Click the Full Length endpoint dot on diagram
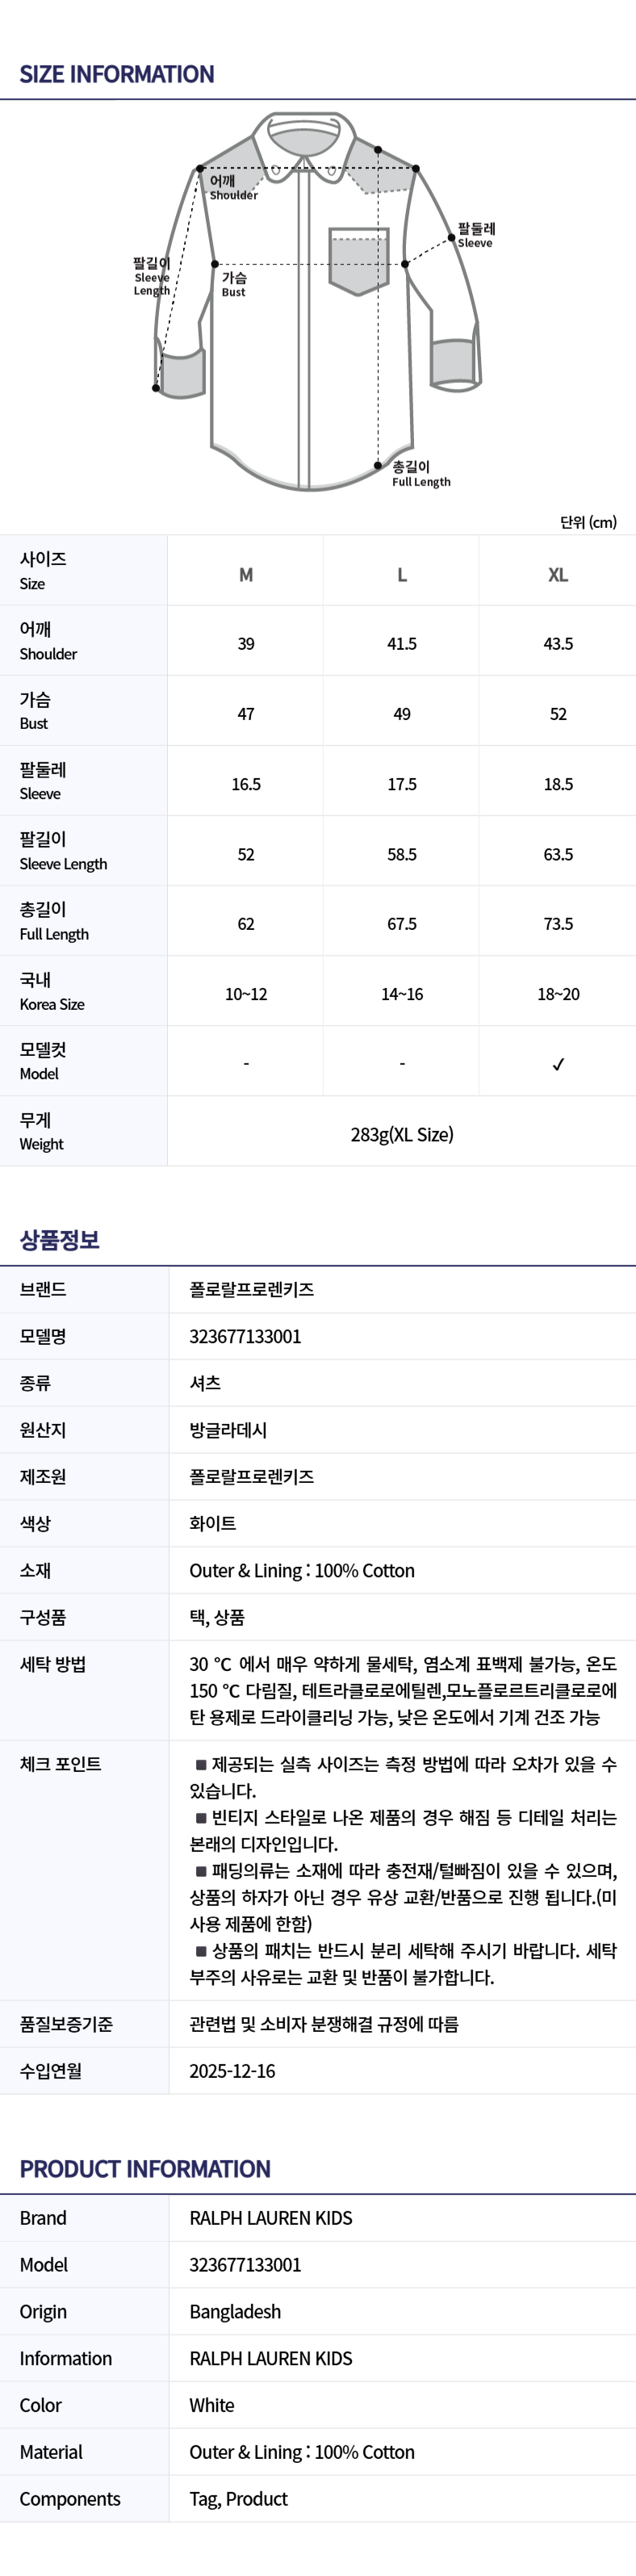Viewport: 636px width, 2576px height. [x=378, y=465]
